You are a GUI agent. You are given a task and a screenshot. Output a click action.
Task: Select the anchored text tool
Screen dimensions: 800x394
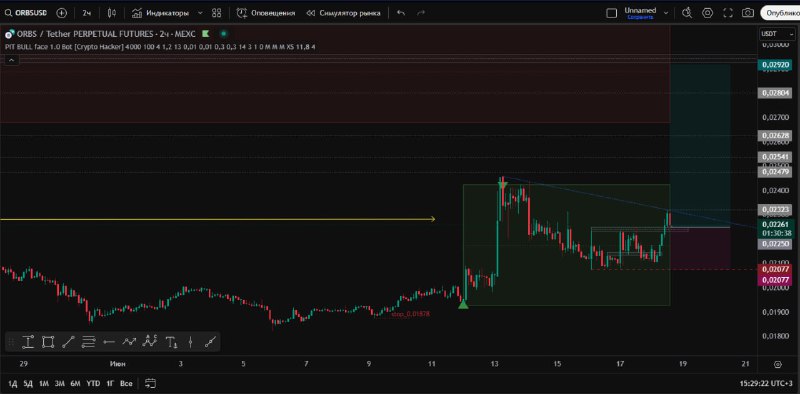(x=171, y=342)
